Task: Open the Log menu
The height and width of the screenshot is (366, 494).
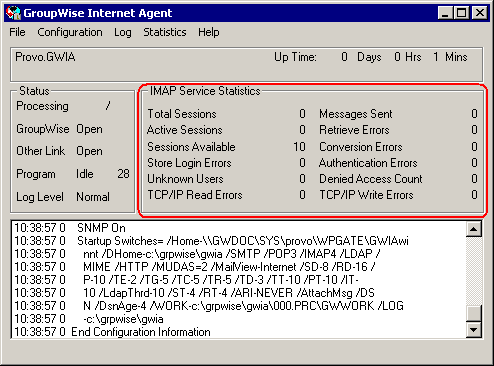Action: pyautogui.click(x=123, y=32)
